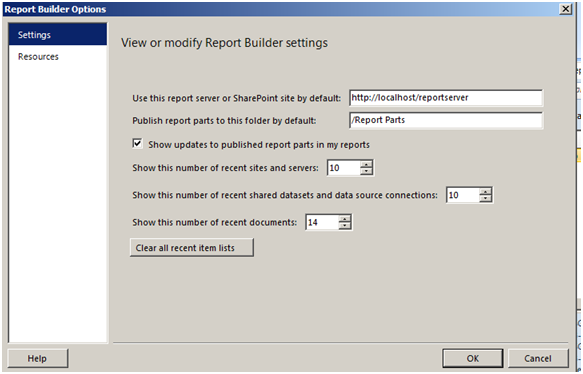The width and height of the screenshot is (583, 374).
Task: Open the Resources page in sidebar
Action: pyautogui.click(x=58, y=57)
